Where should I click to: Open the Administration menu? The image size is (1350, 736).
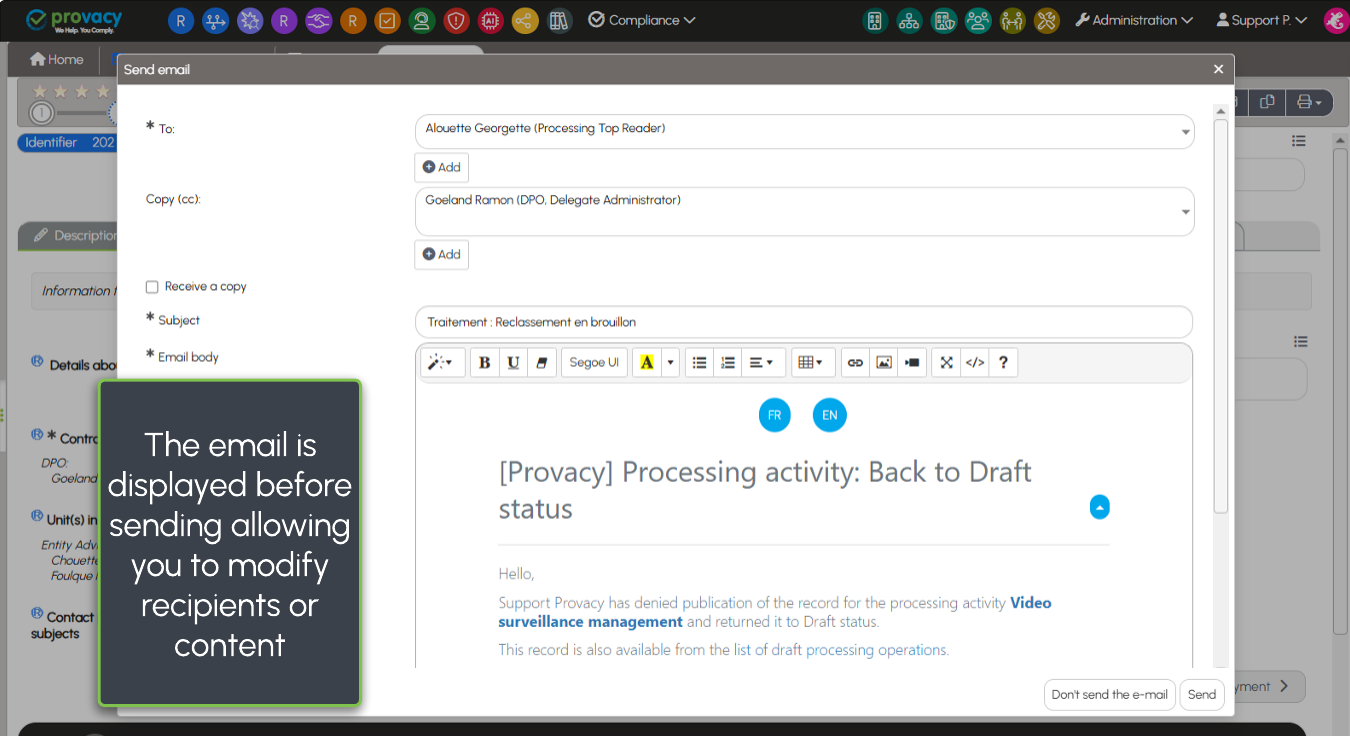(1134, 20)
